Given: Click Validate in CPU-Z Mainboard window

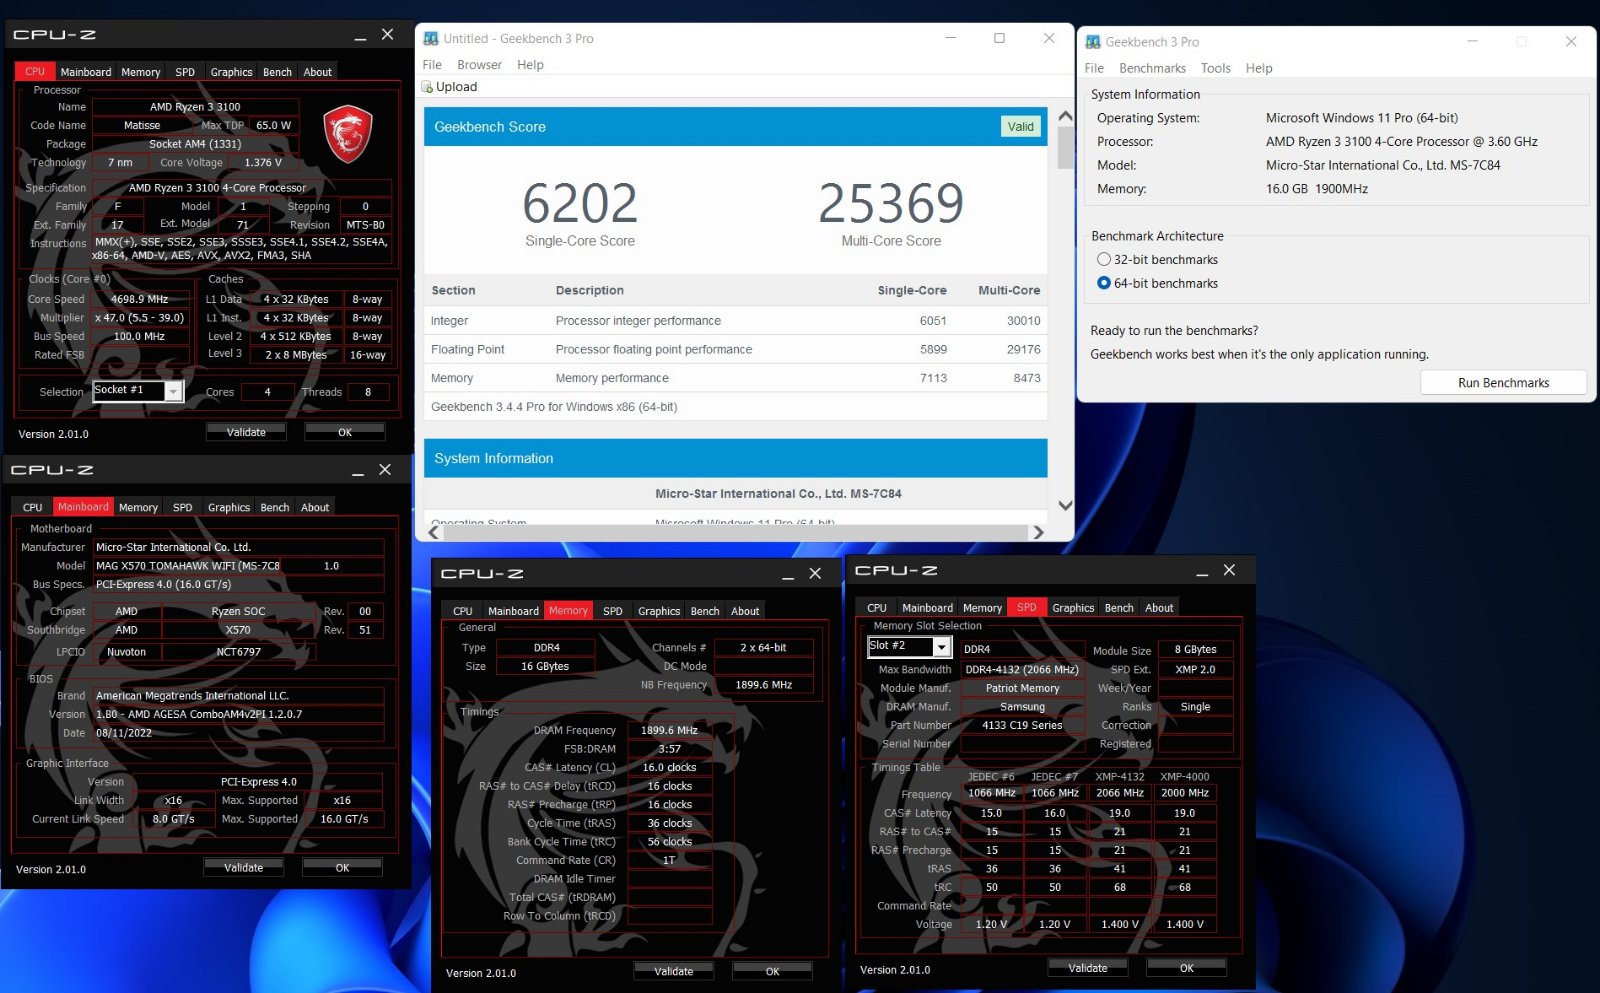Looking at the screenshot, I should (x=243, y=867).
